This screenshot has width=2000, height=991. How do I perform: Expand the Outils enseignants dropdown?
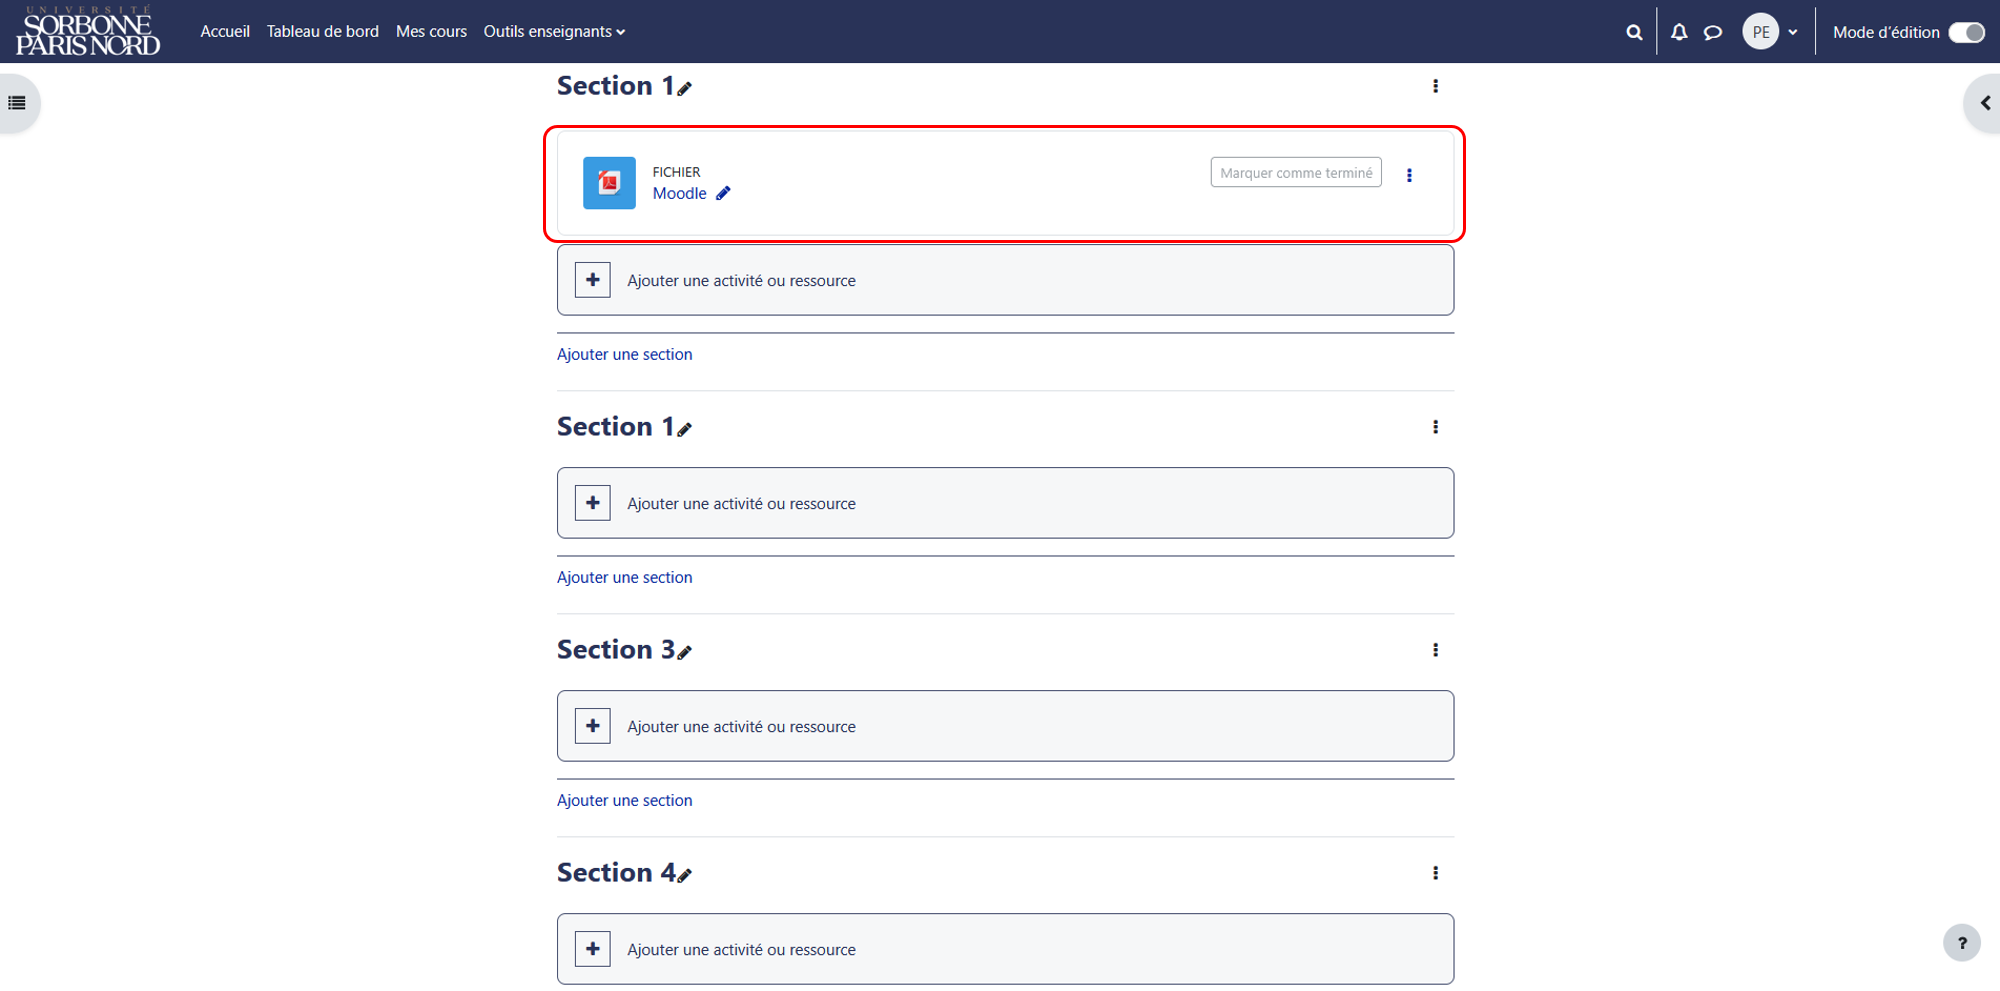coord(554,32)
